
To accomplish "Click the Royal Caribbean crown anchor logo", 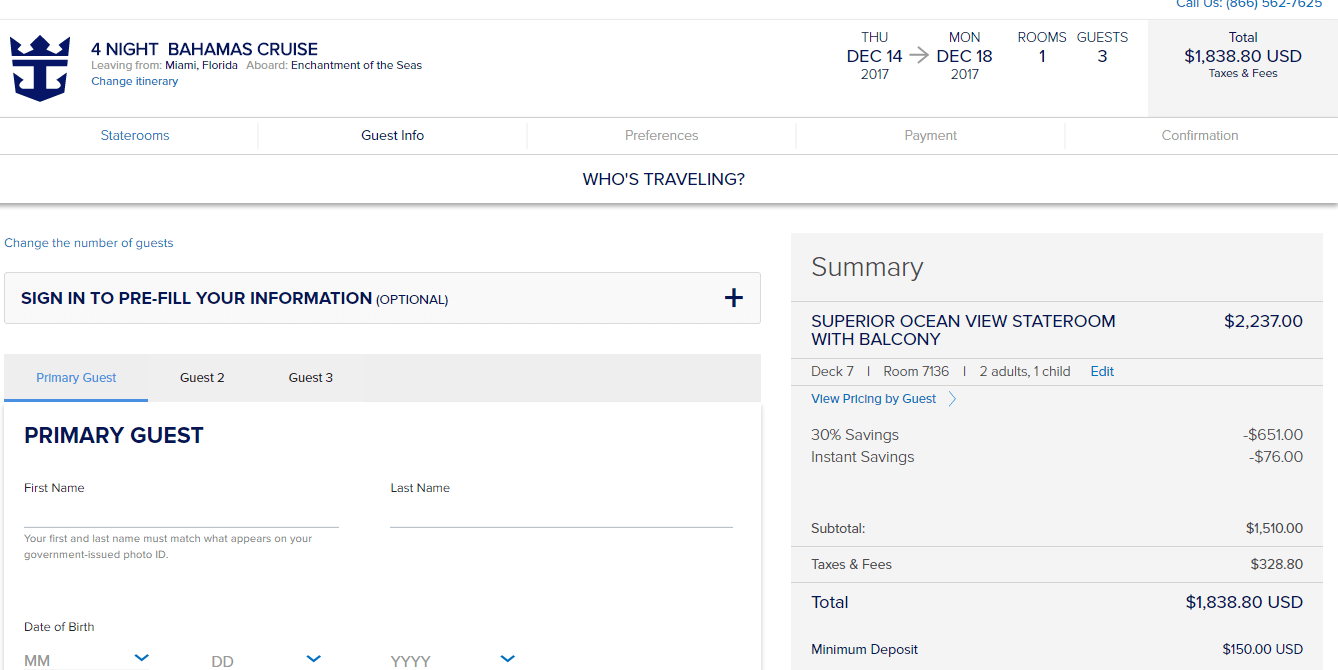I will click(40, 68).
